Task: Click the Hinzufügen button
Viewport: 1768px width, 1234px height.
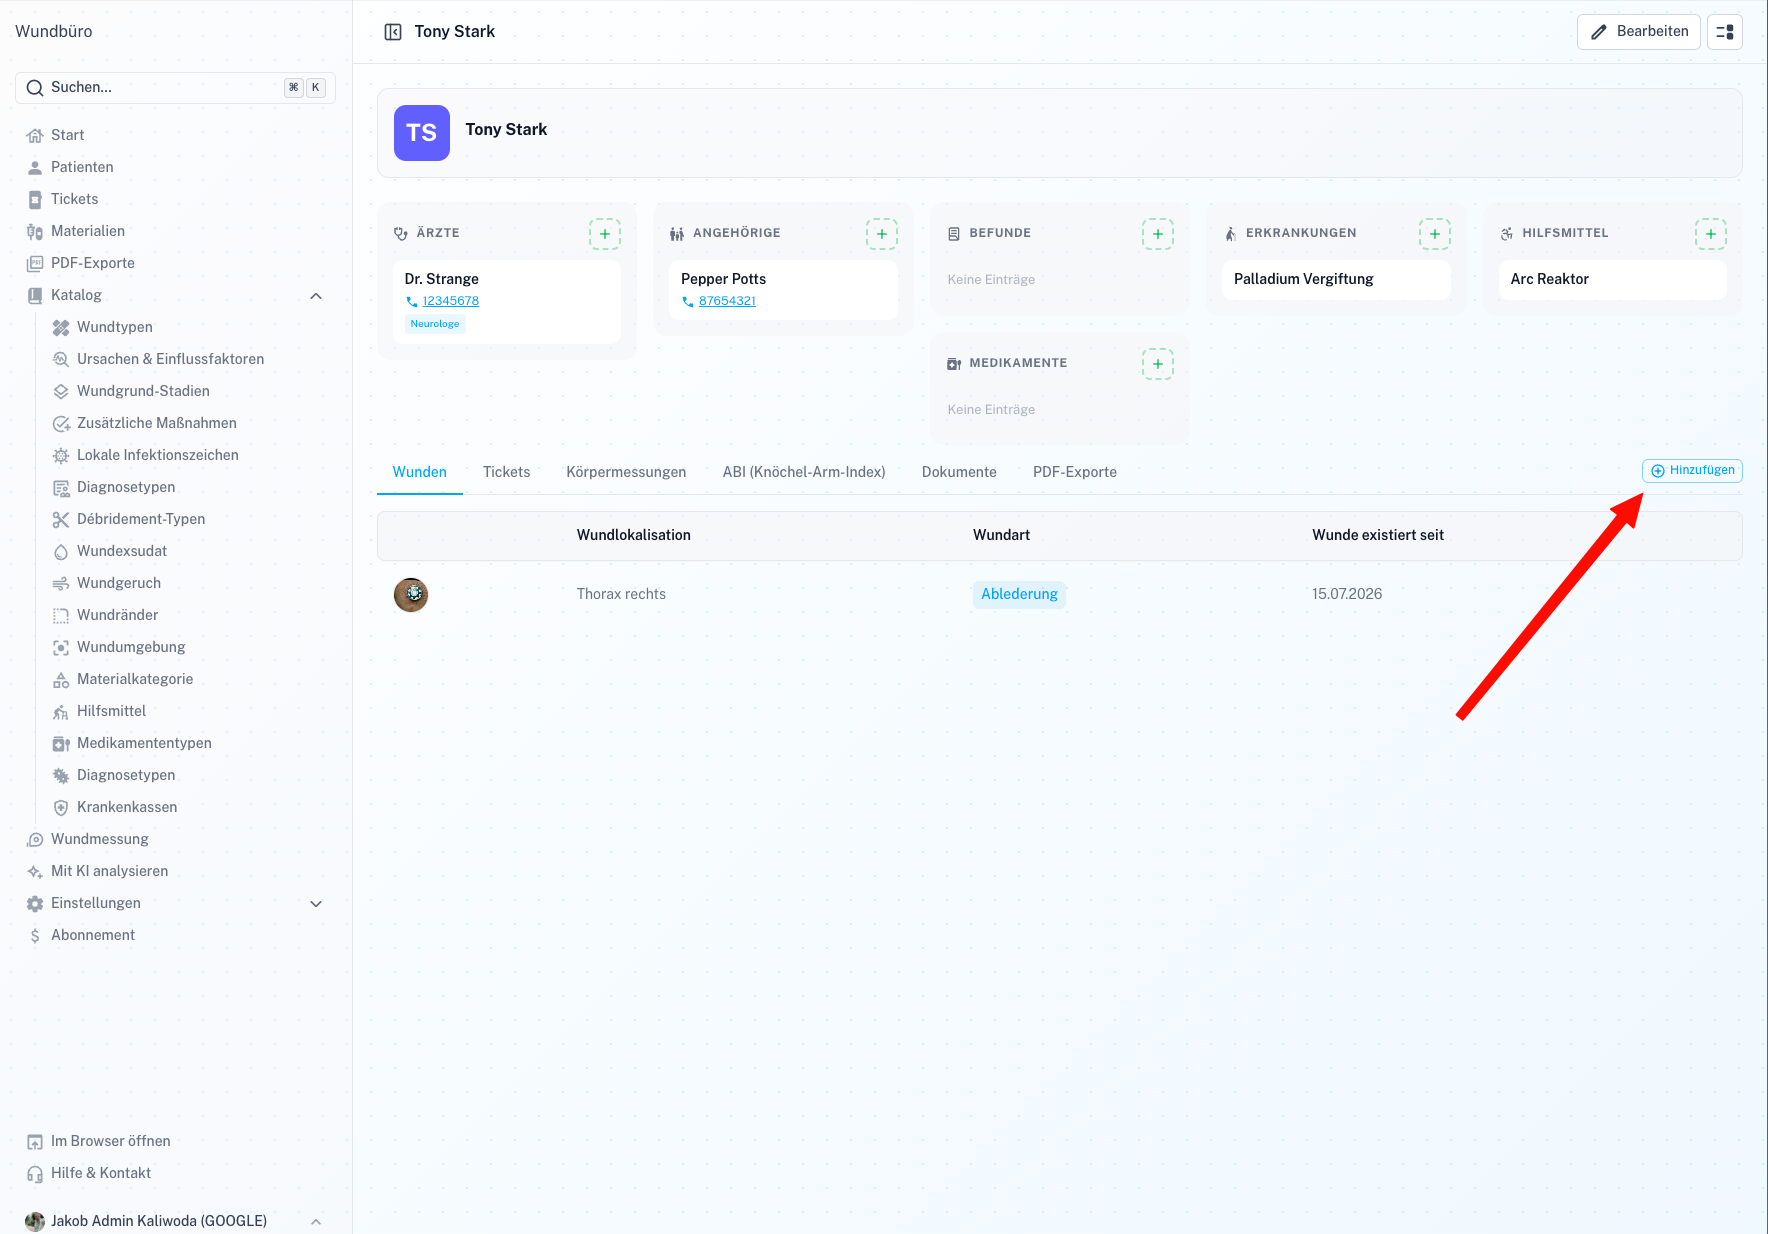Action: click(x=1692, y=471)
